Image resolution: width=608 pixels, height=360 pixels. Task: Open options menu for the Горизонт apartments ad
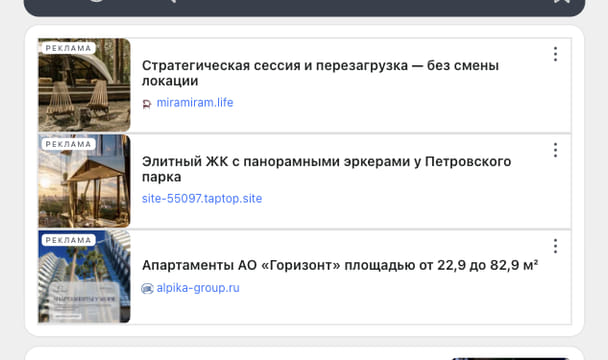pyautogui.click(x=555, y=246)
